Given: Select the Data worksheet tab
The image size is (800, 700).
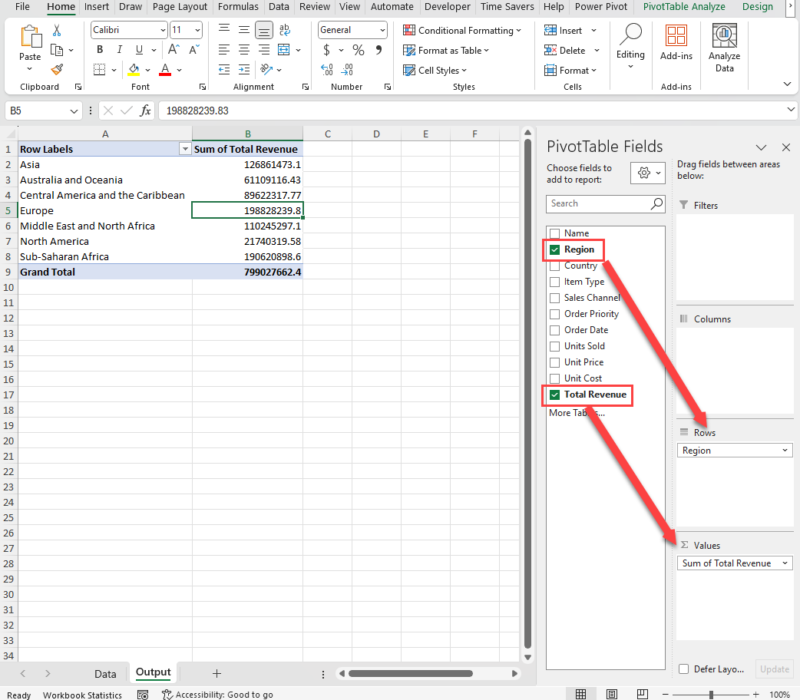Looking at the screenshot, I should tap(105, 673).
